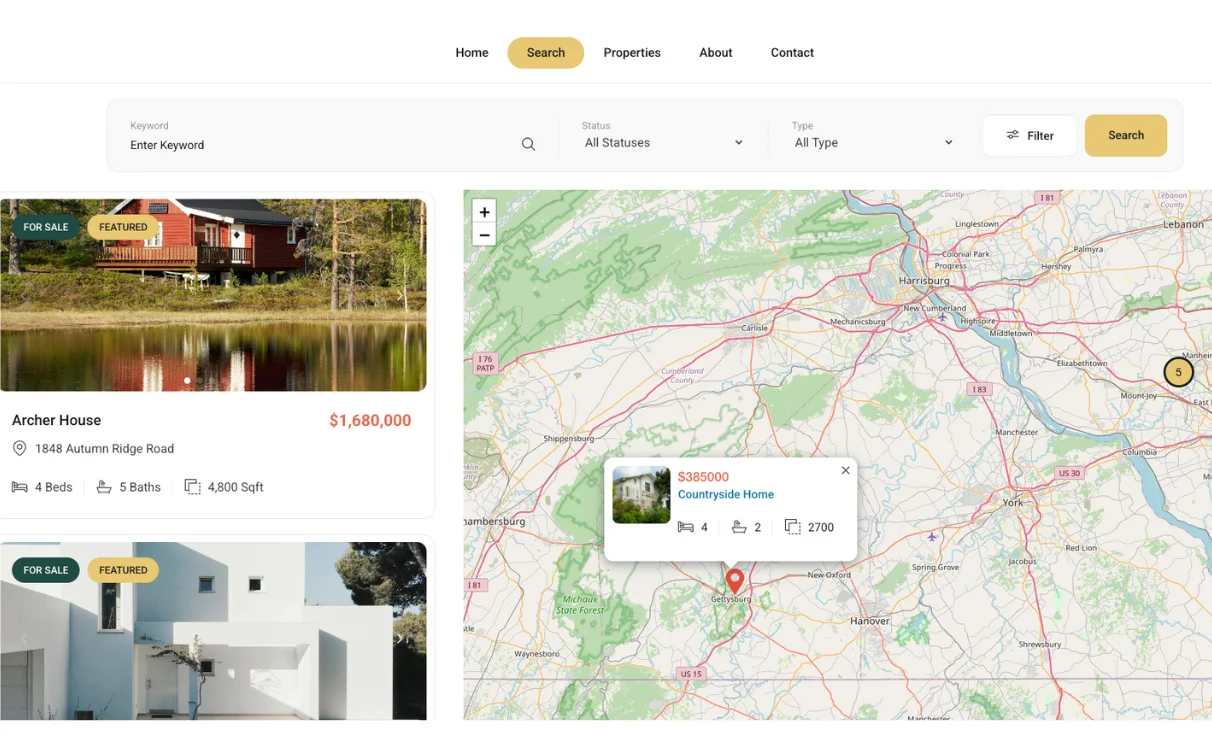
Task: Open the cluster marker showing 5
Action: (x=1178, y=372)
